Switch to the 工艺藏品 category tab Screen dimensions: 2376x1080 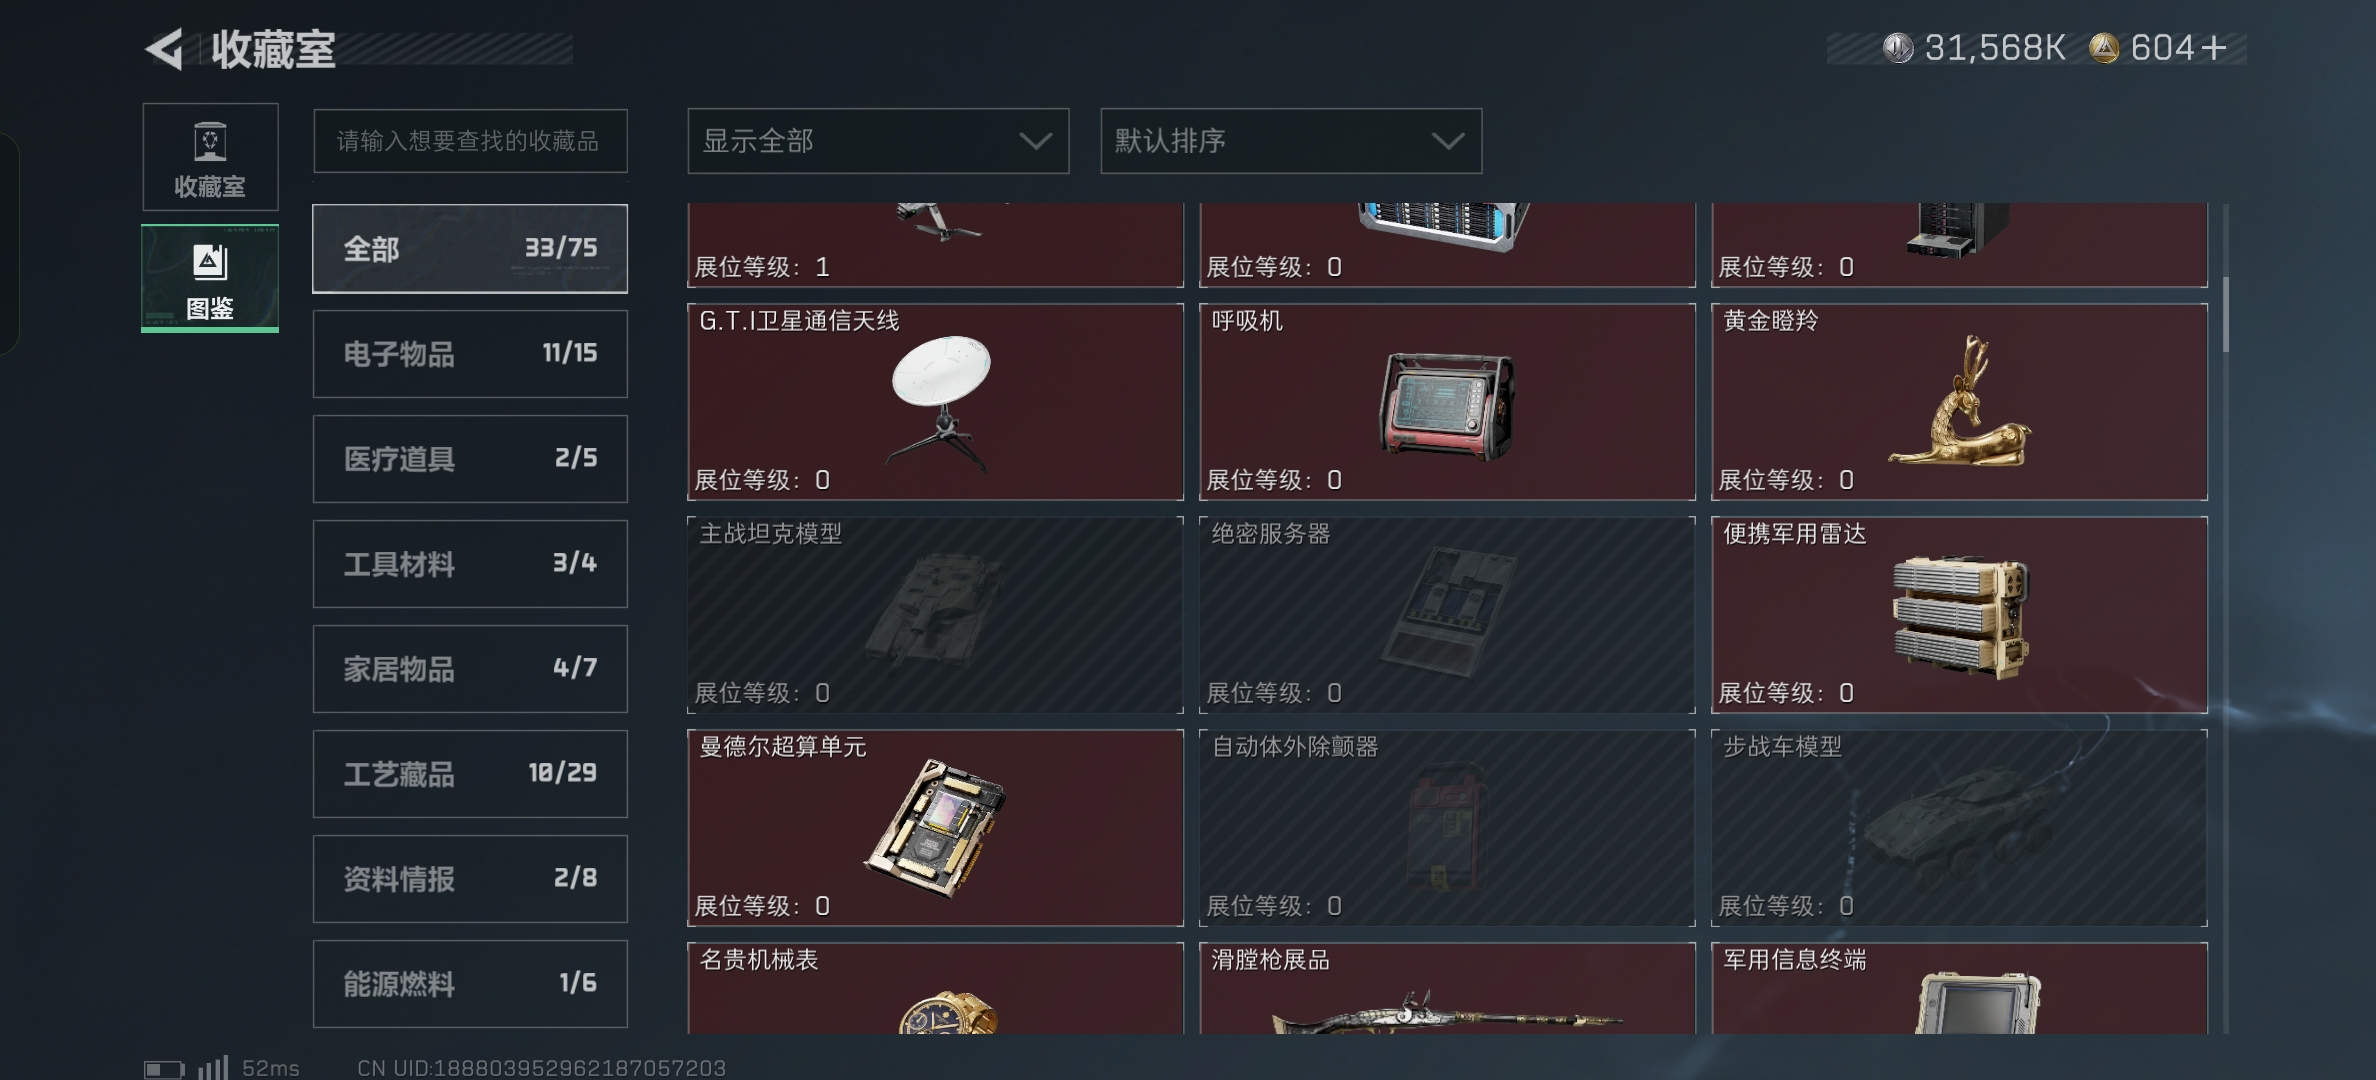470,774
